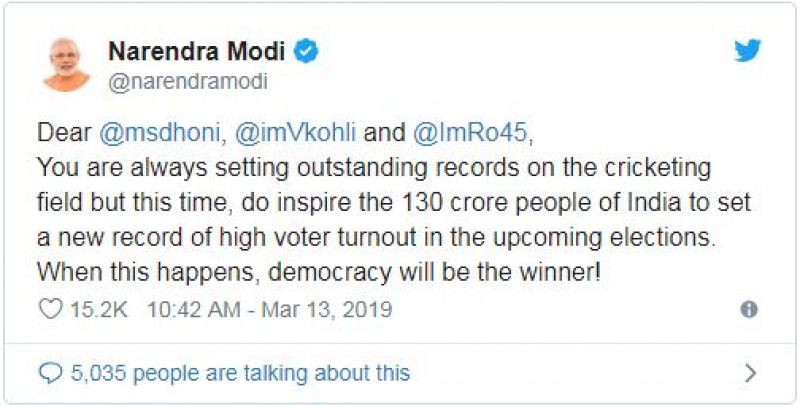Open the Narendra Modi display name link

[195, 52]
